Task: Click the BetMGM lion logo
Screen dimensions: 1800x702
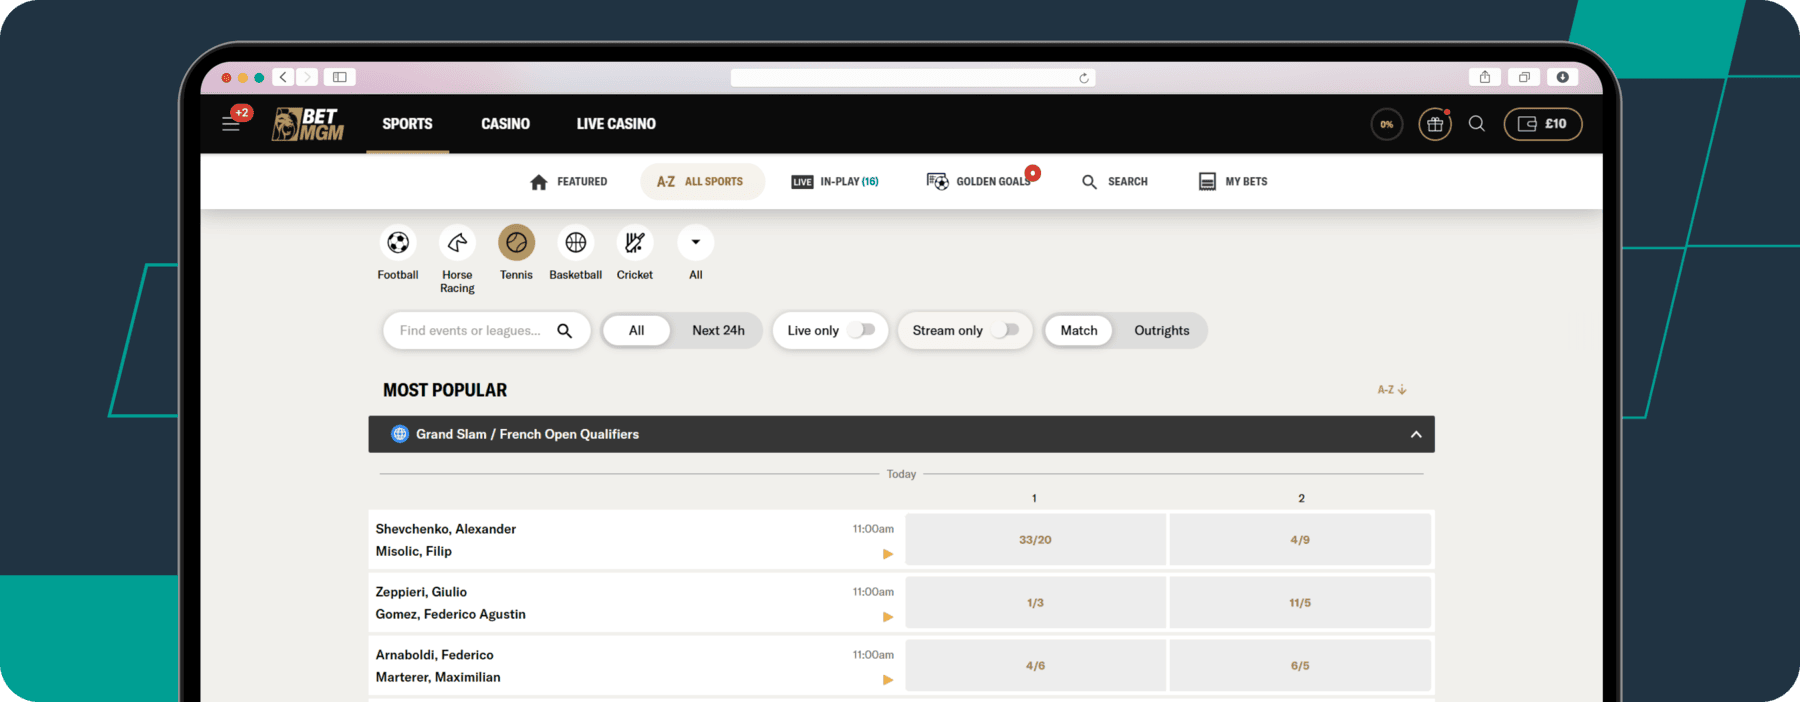Action: click(x=308, y=124)
